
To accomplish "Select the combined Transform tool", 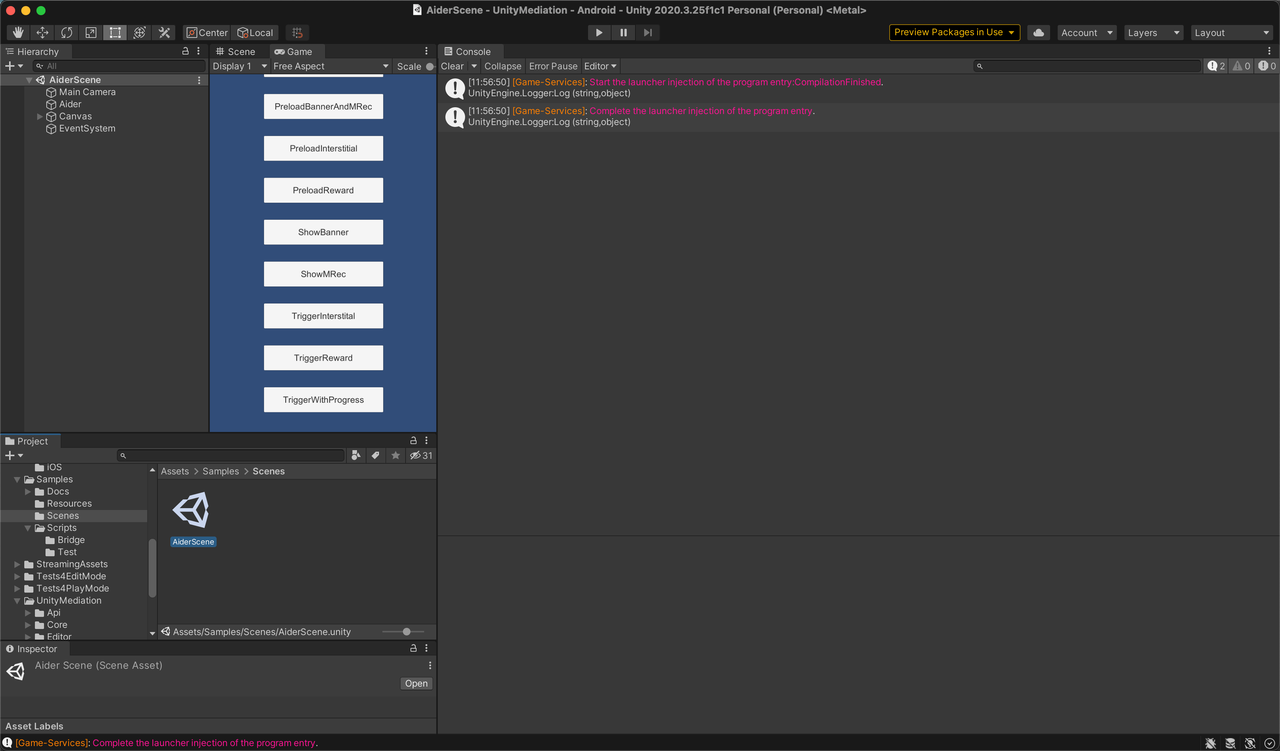I will tap(140, 33).
